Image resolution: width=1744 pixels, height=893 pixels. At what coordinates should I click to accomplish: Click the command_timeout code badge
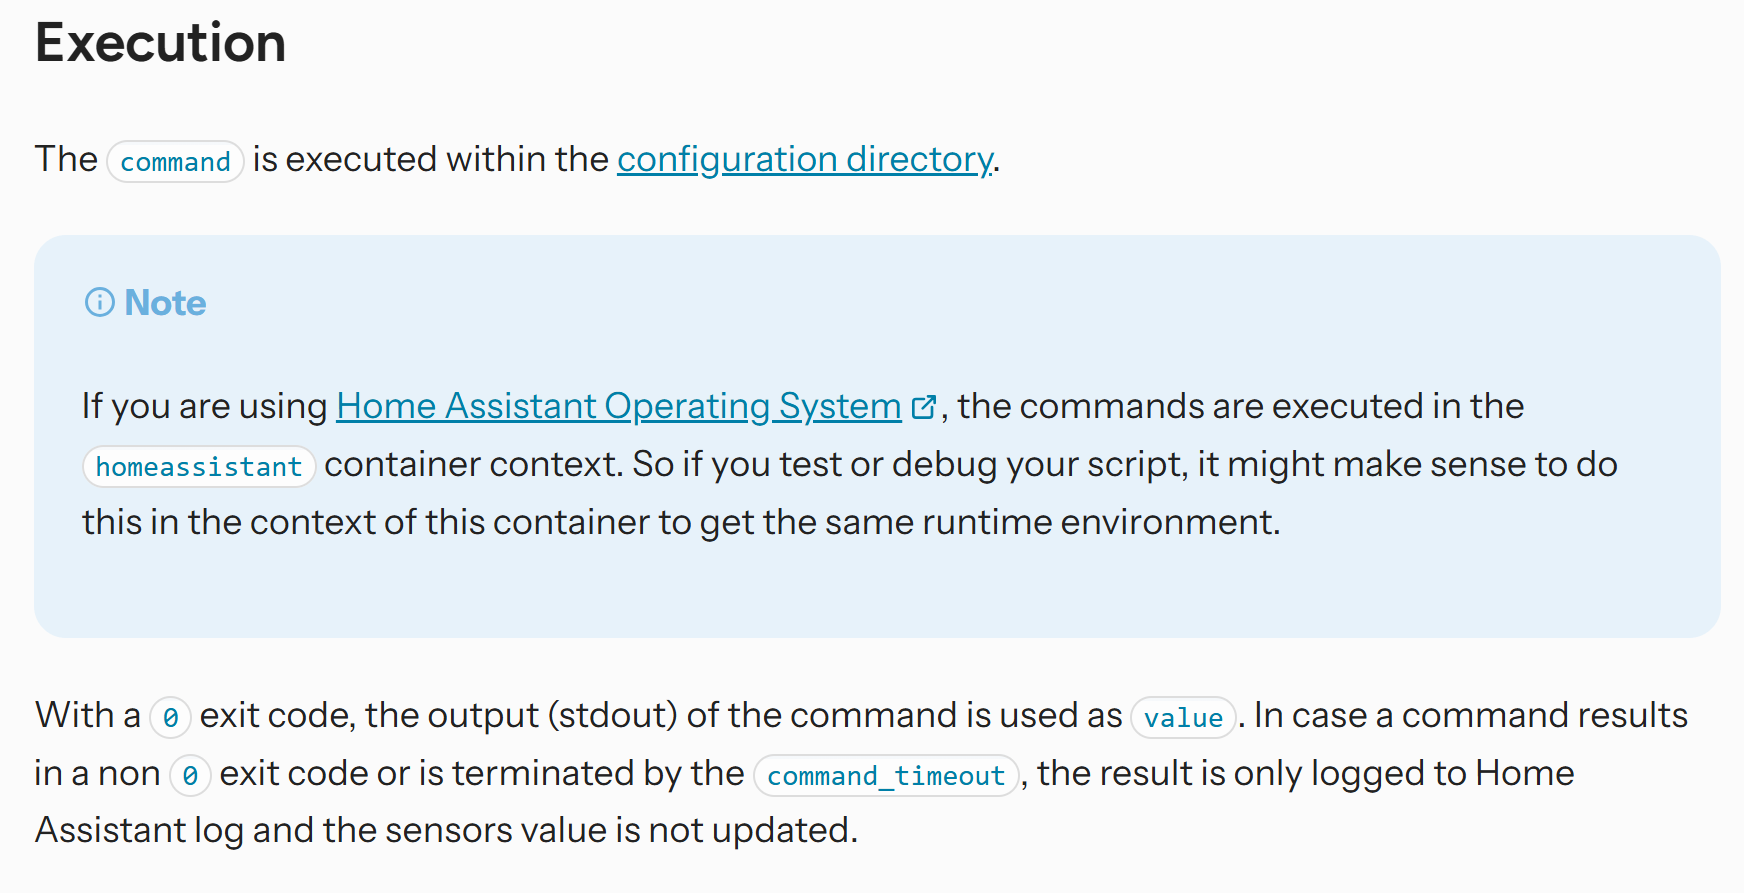pos(886,775)
